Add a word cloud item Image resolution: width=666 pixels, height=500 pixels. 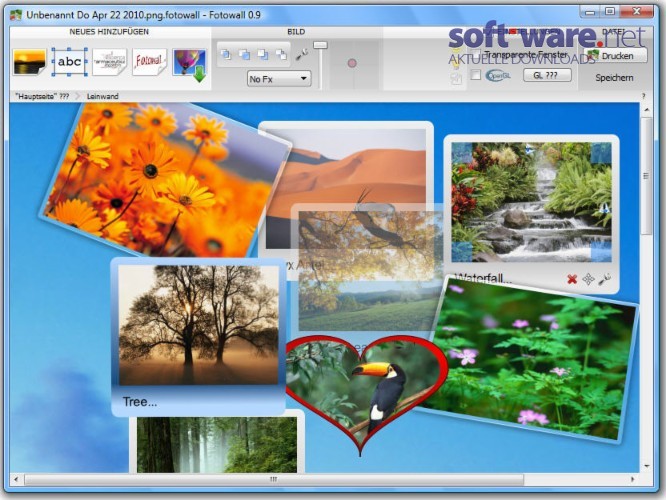110,62
